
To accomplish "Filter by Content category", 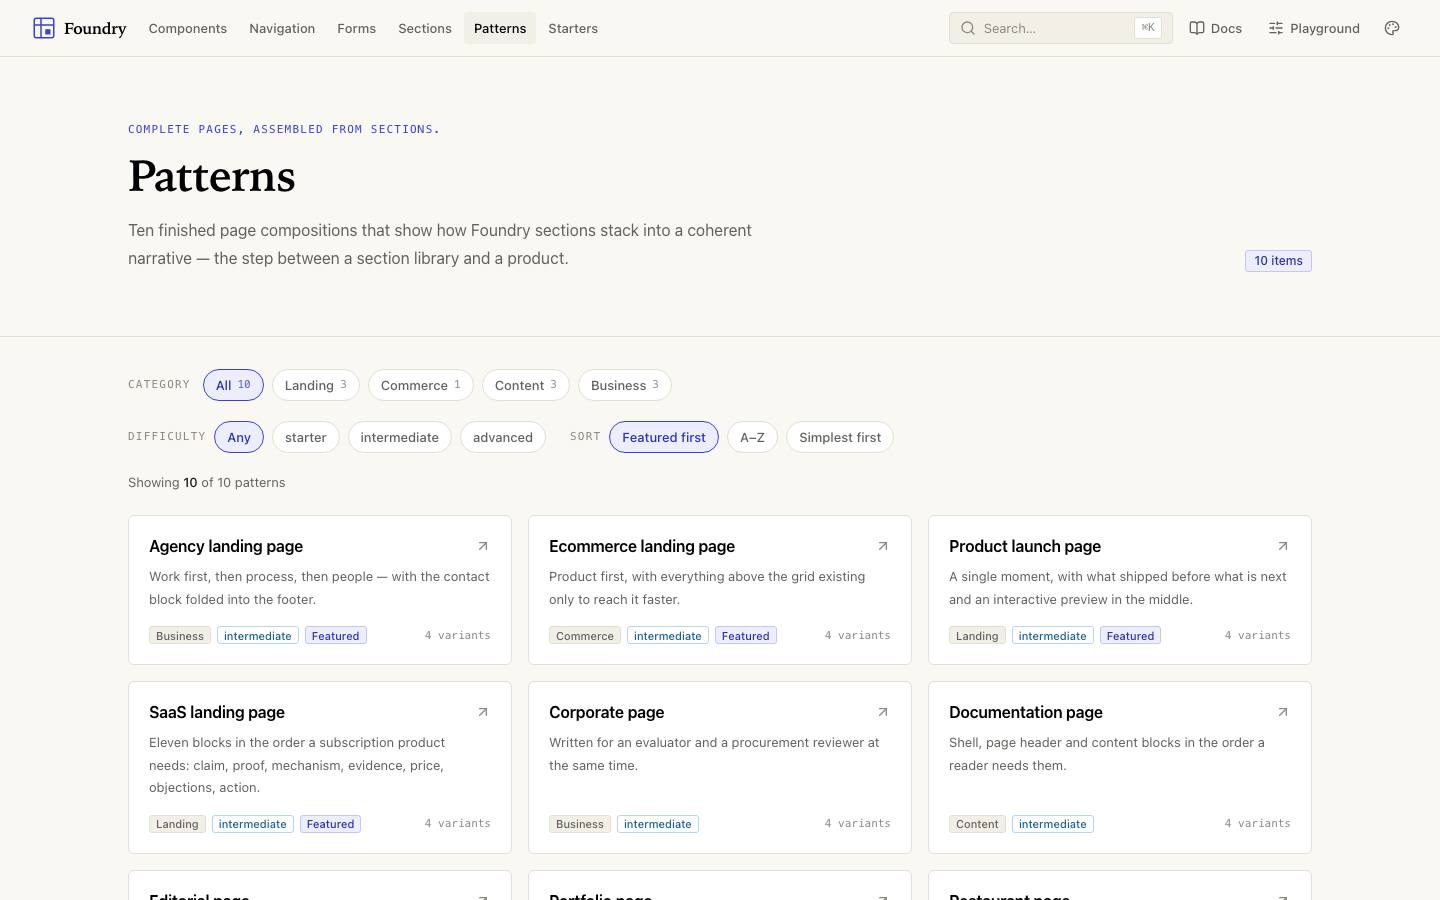I will 525,385.
